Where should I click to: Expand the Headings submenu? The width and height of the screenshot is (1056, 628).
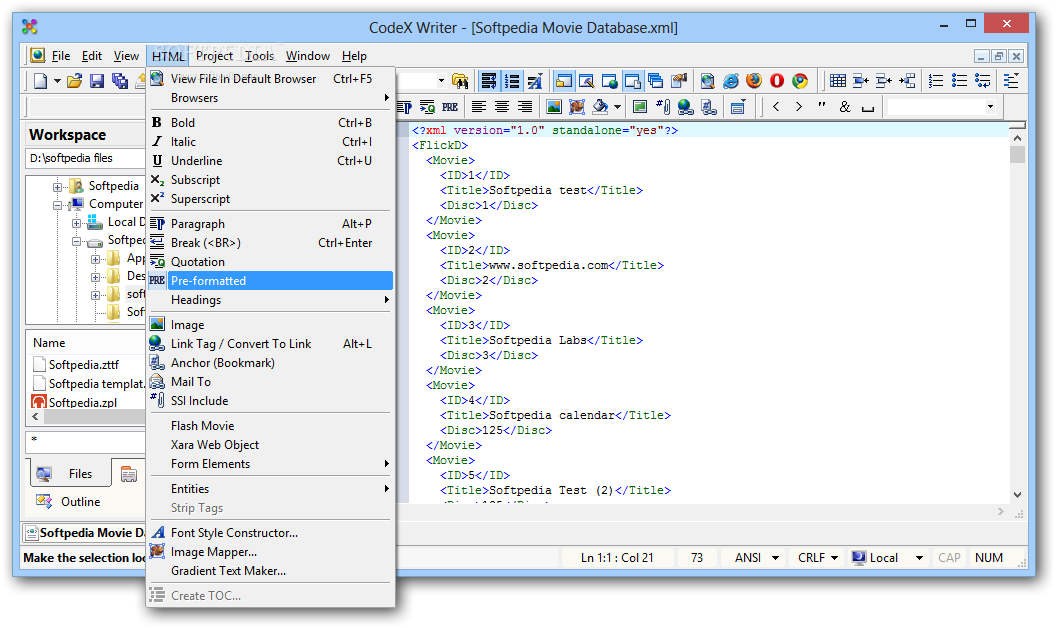[x=270, y=300]
